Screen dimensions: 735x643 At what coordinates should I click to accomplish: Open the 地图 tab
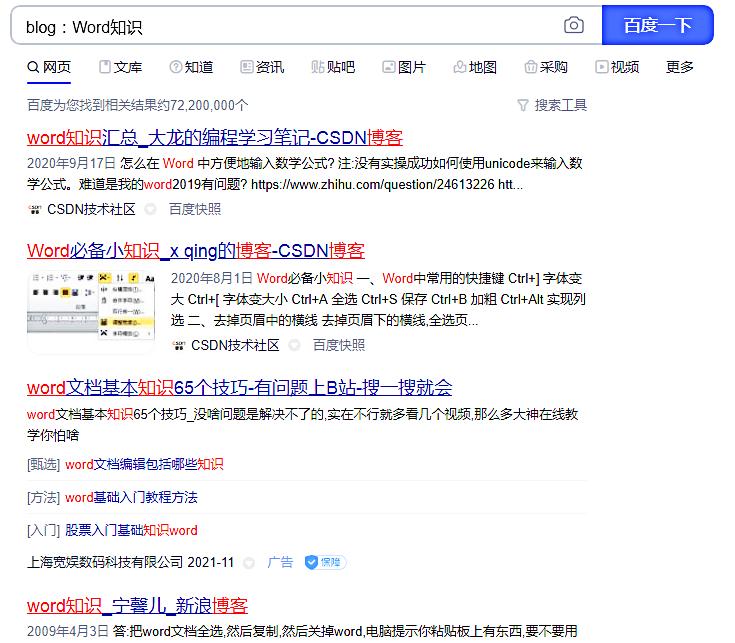click(475, 67)
